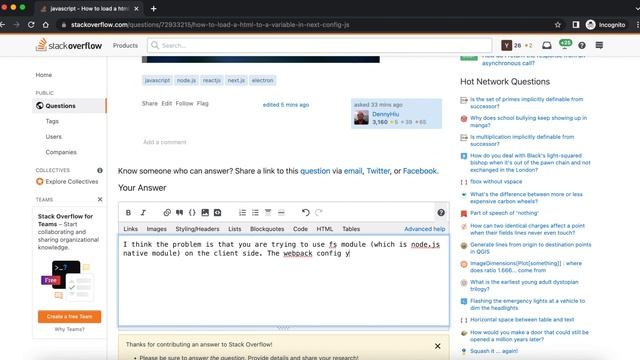Open the Incognito profile button
The image size is (640, 360).
point(605,25)
